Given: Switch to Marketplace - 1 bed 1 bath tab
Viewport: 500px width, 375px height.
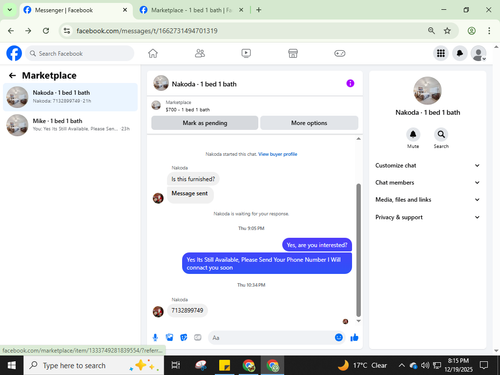Looking at the screenshot, I should (x=191, y=10).
